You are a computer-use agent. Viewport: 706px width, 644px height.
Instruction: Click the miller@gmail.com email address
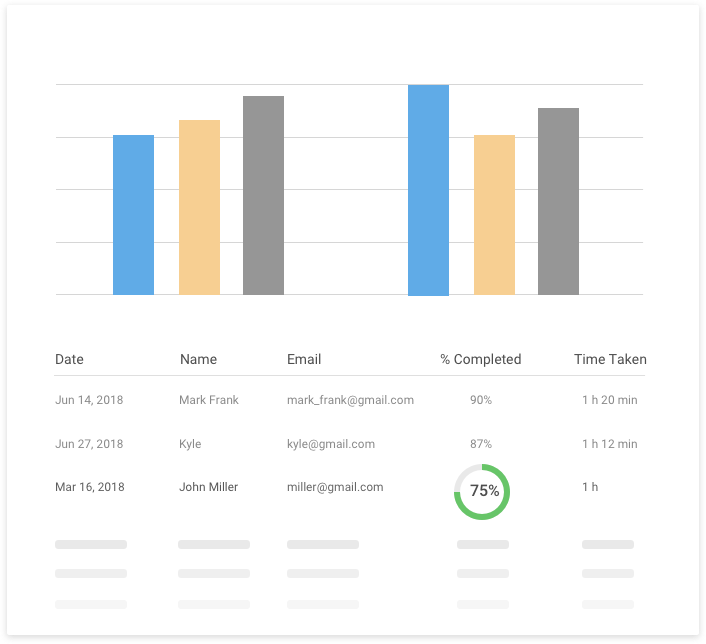pos(335,487)
